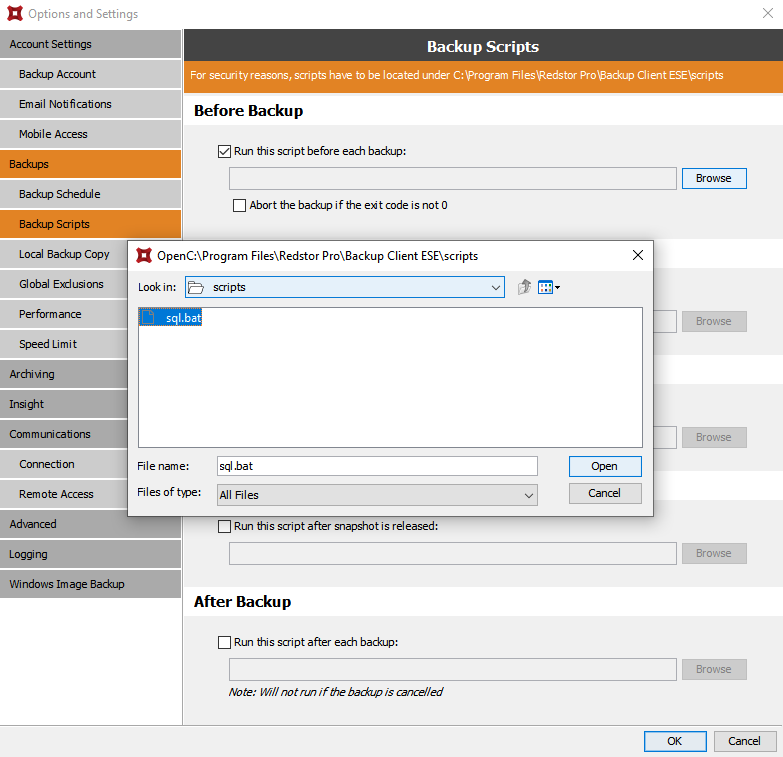Viewport: 783px width, 757px height.
Task: Select Backup Scripts in sidebar
Action: coord(90,224)
